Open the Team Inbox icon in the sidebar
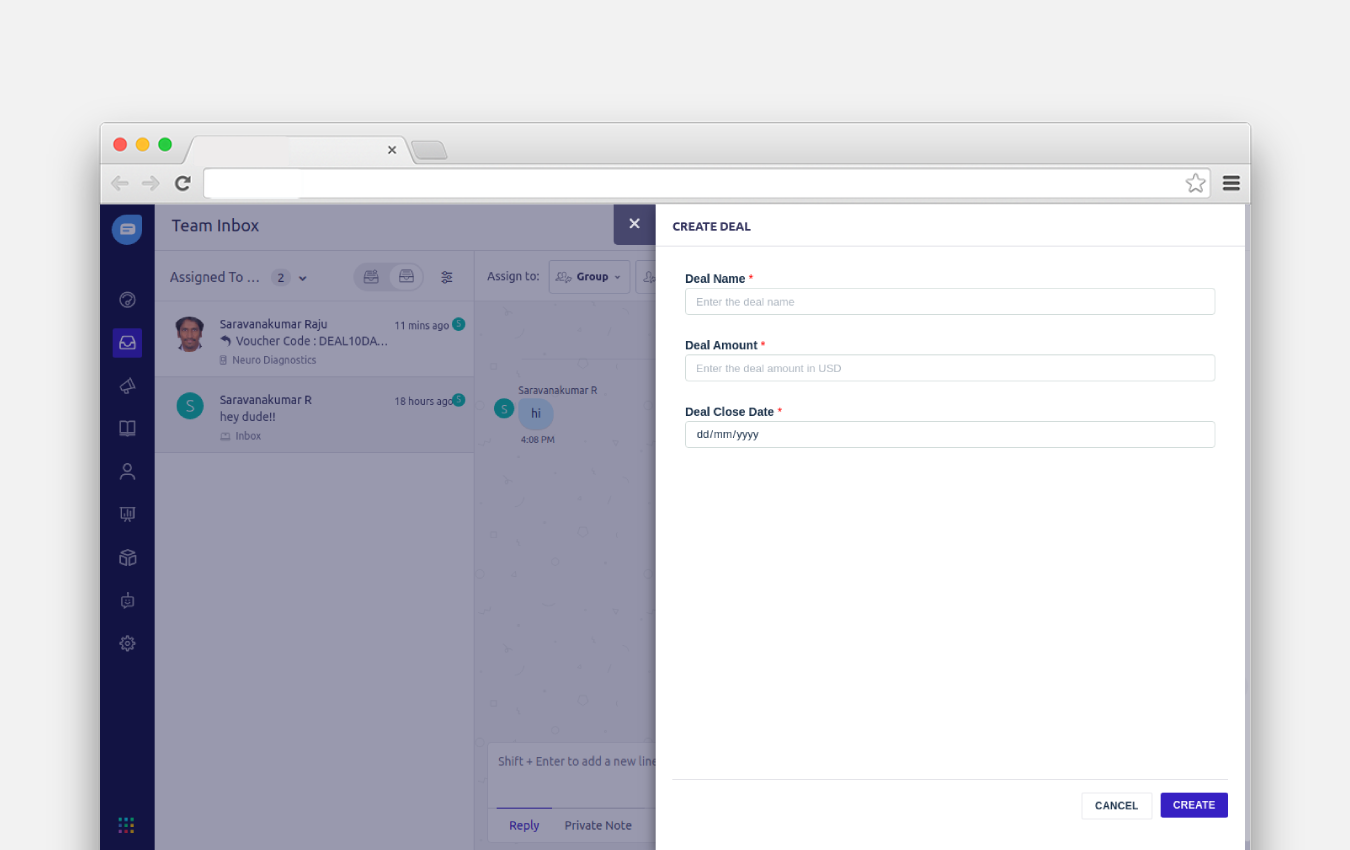 [127, 342]
